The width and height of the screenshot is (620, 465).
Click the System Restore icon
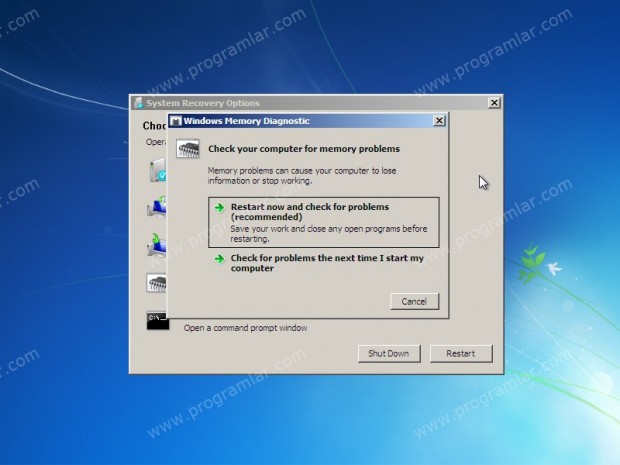157,208
